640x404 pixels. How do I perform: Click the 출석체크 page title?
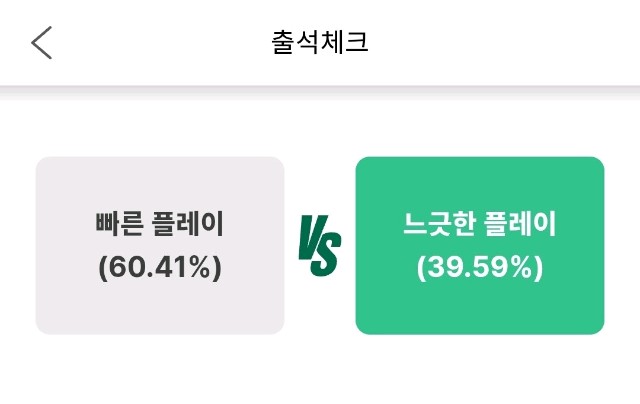(320, 43)
